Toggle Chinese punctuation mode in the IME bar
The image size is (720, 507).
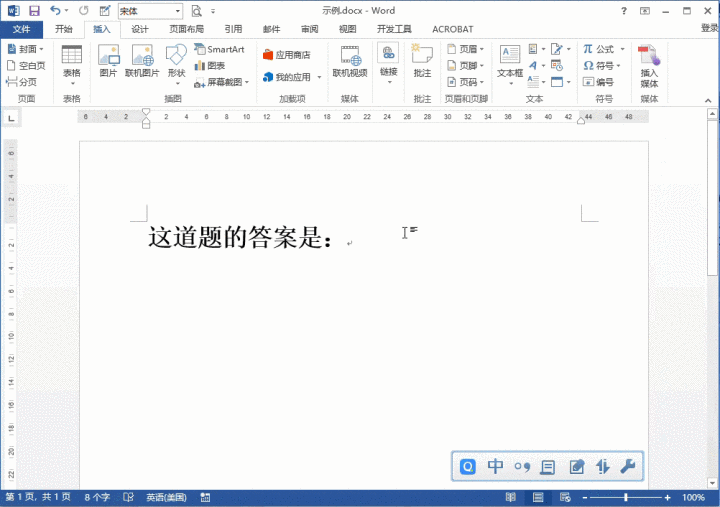click(x=522, y=467)
